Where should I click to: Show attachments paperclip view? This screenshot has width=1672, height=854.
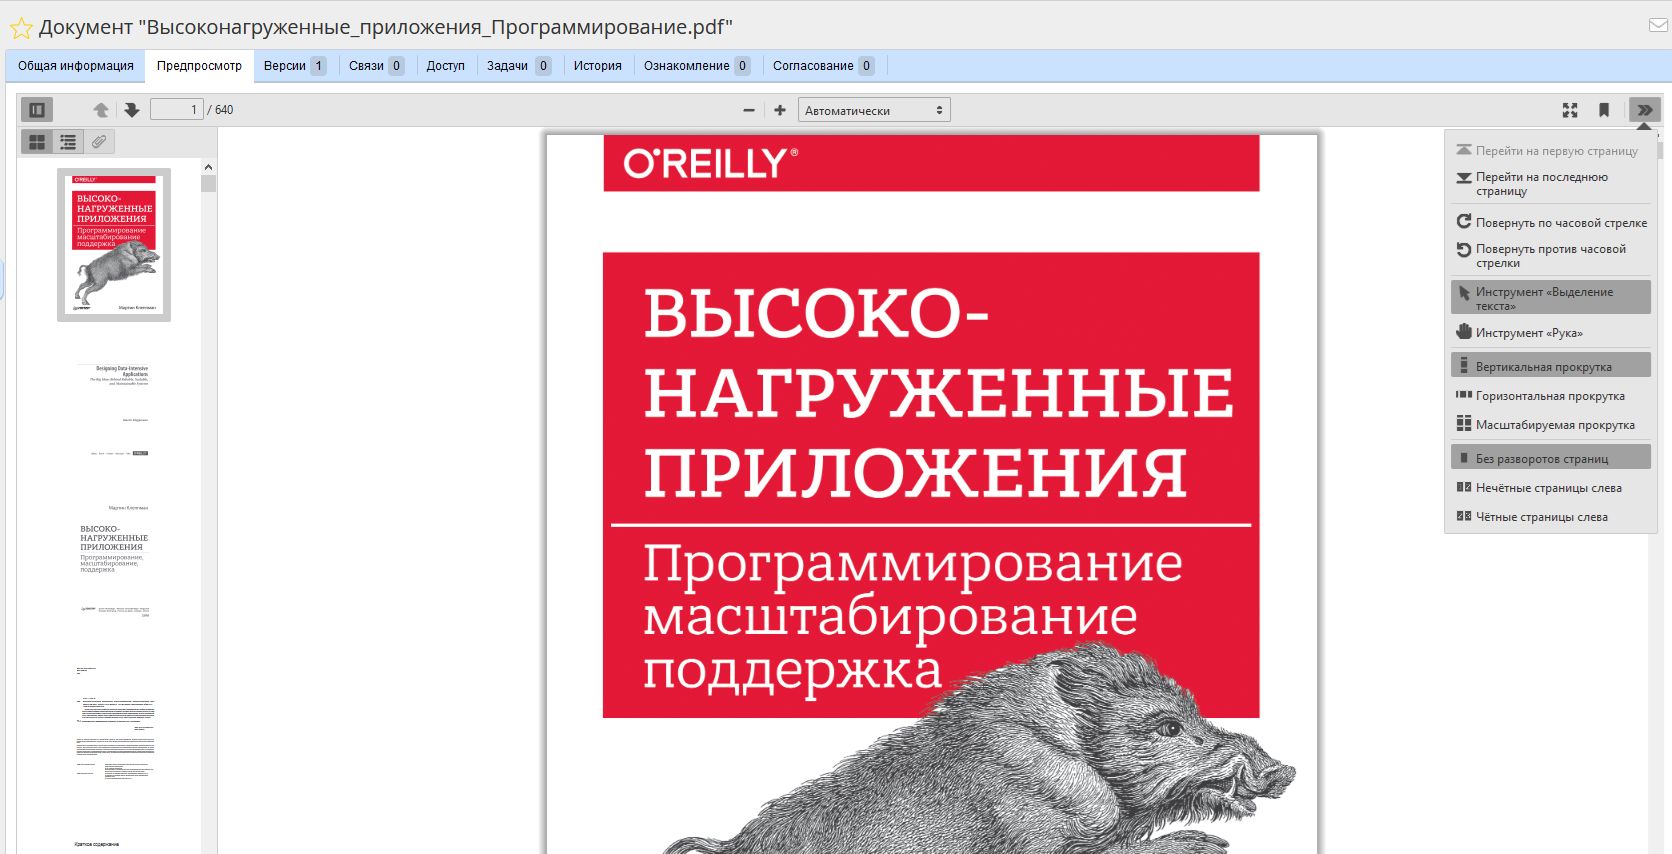[x=99, y=142]
